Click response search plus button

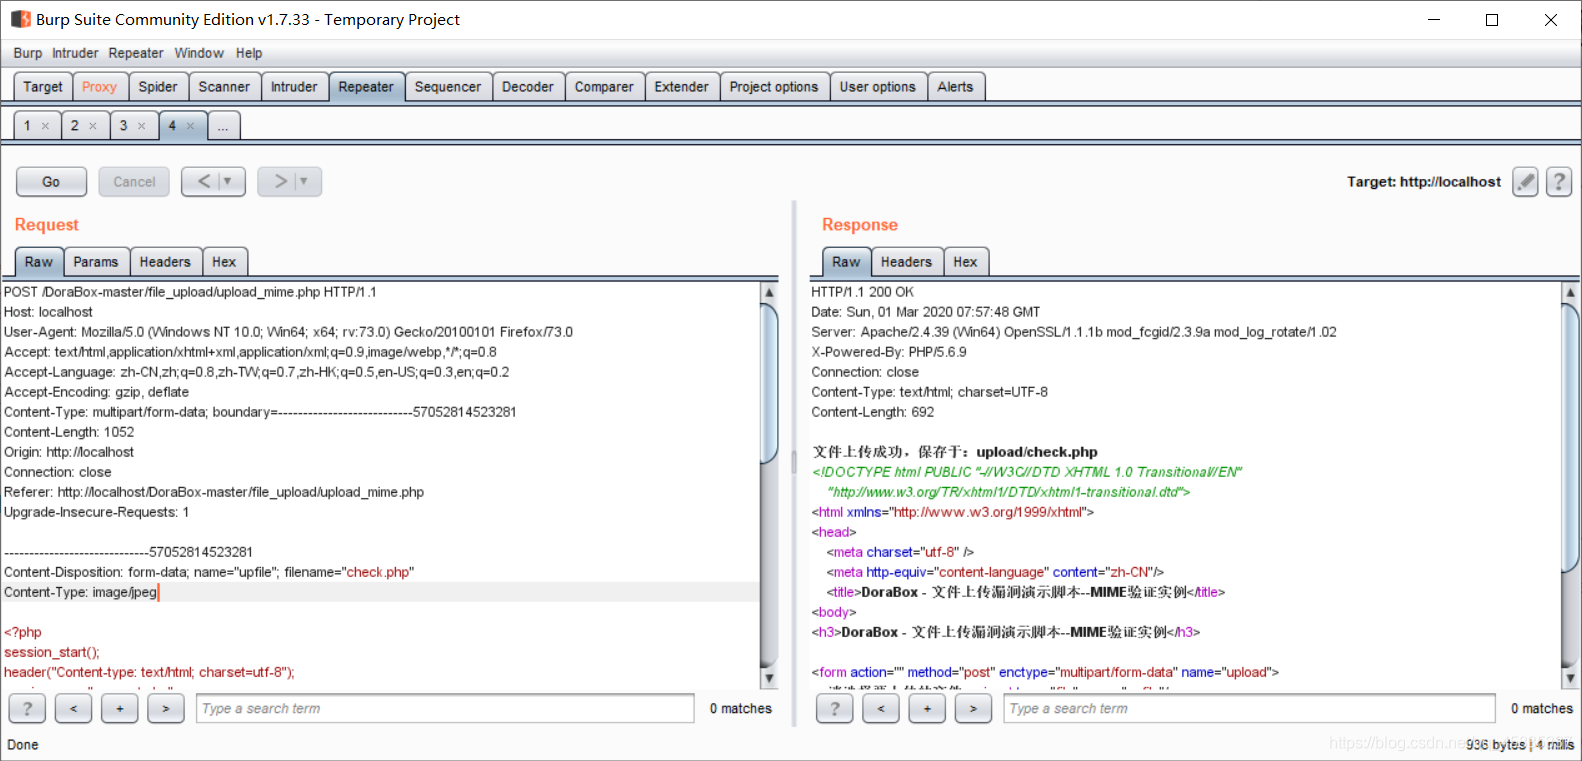pyautogui.click(x=927, y=708)
